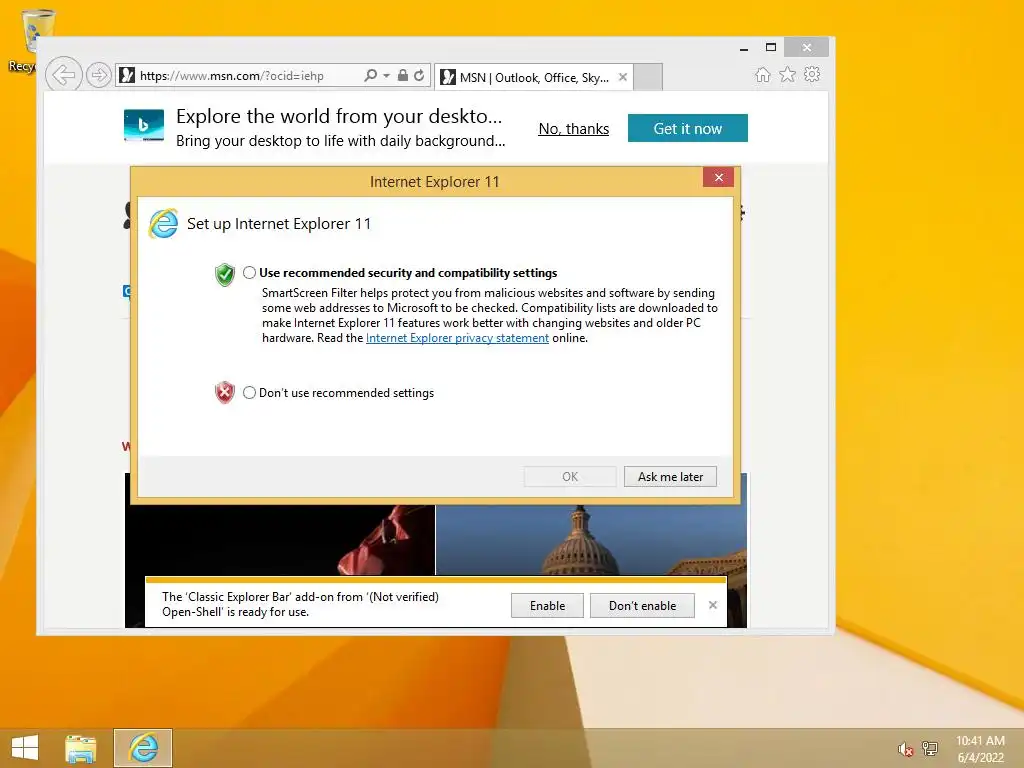Click the Internet Explorer logo in the dialog
The width and height of the screenshot is (1024, 768).
163,224
